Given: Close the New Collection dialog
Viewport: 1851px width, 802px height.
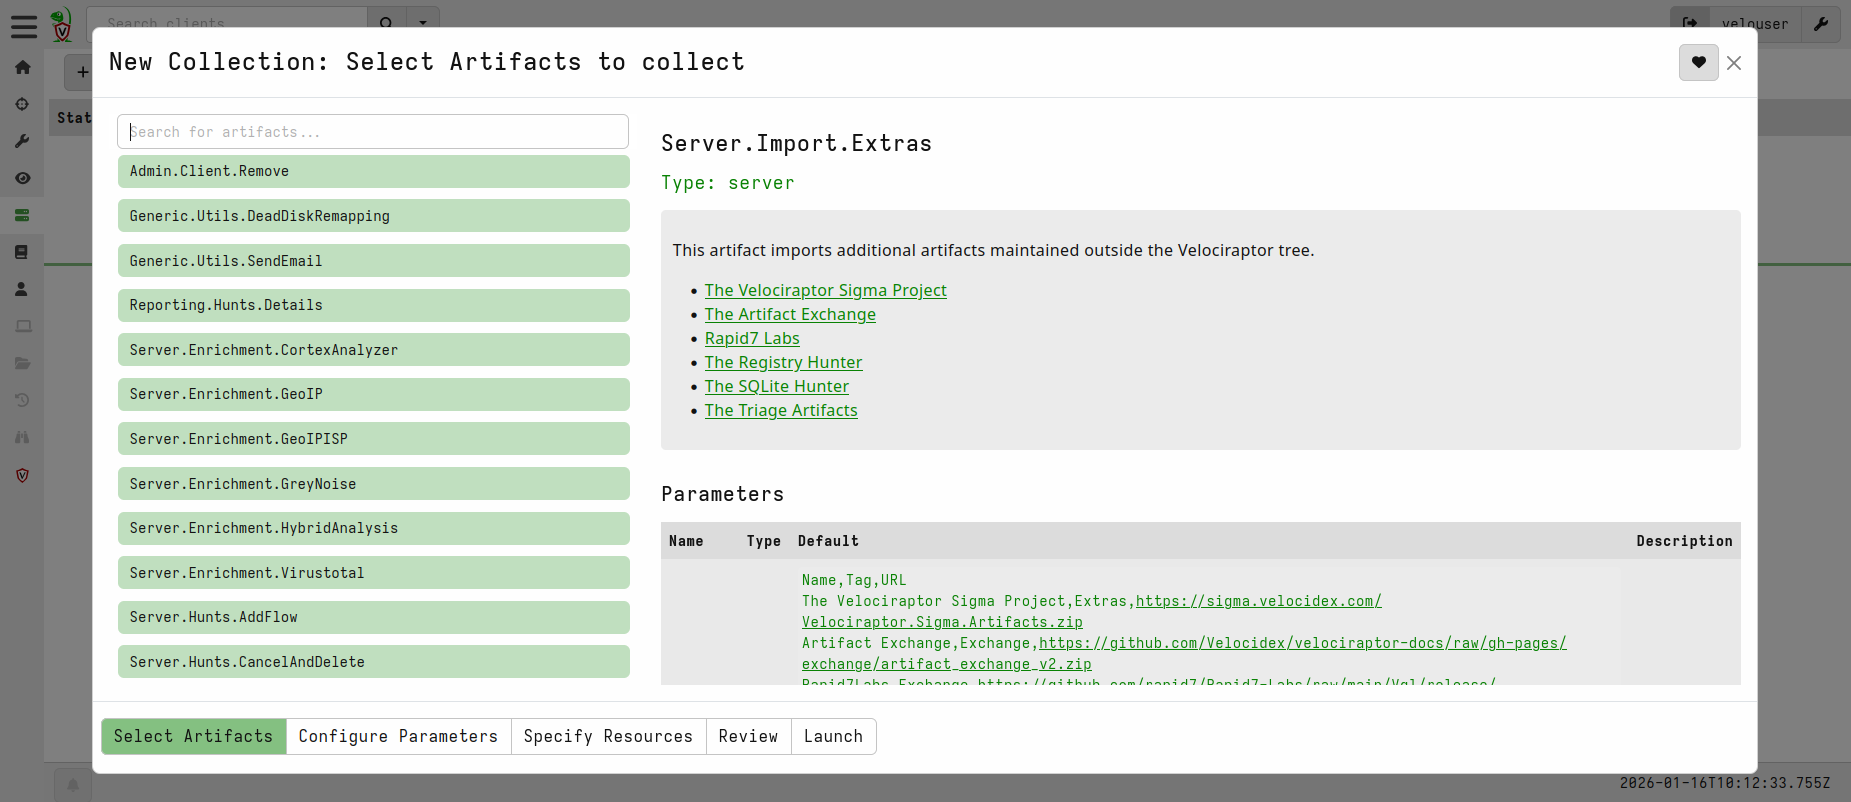Looking at the screenshot, I should (x=1734, y=63).
